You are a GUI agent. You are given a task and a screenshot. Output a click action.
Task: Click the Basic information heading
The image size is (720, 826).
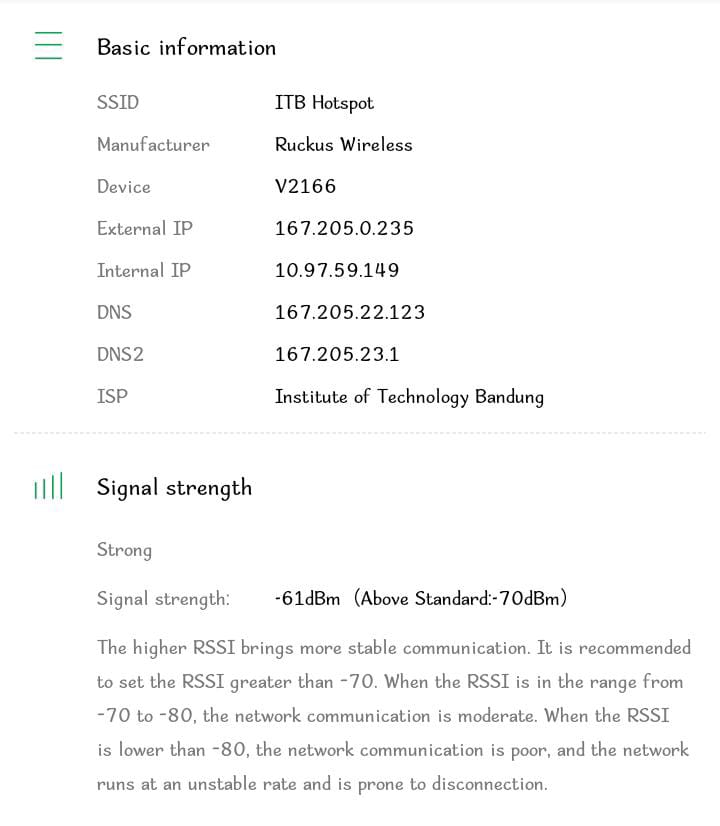(186, 48)
